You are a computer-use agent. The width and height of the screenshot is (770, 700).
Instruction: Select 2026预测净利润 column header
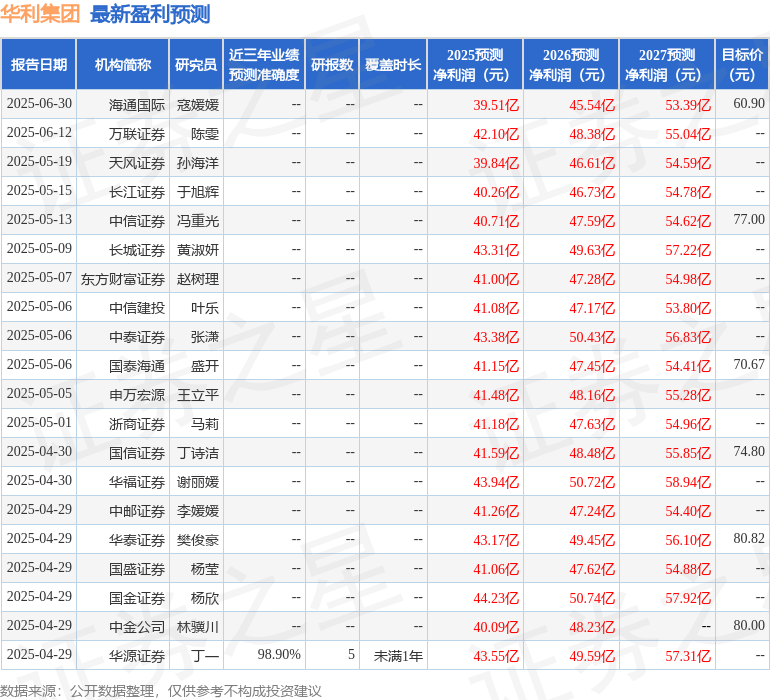(x=571, y=64)
